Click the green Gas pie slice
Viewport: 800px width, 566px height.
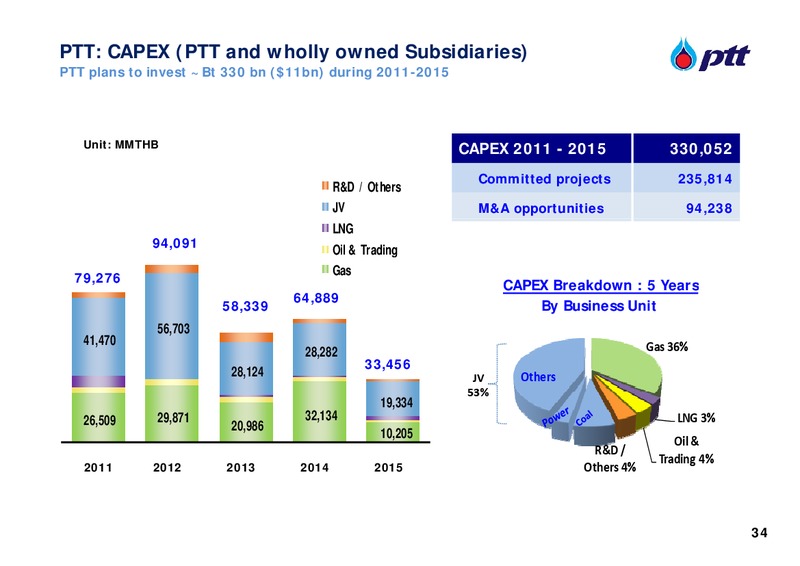(x=629, y=365)
